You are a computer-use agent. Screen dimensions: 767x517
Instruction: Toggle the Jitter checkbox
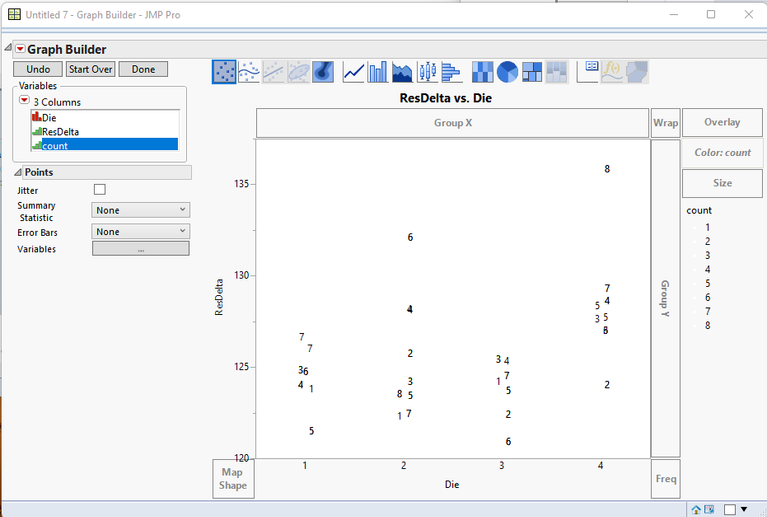click(x=99, y=189)
